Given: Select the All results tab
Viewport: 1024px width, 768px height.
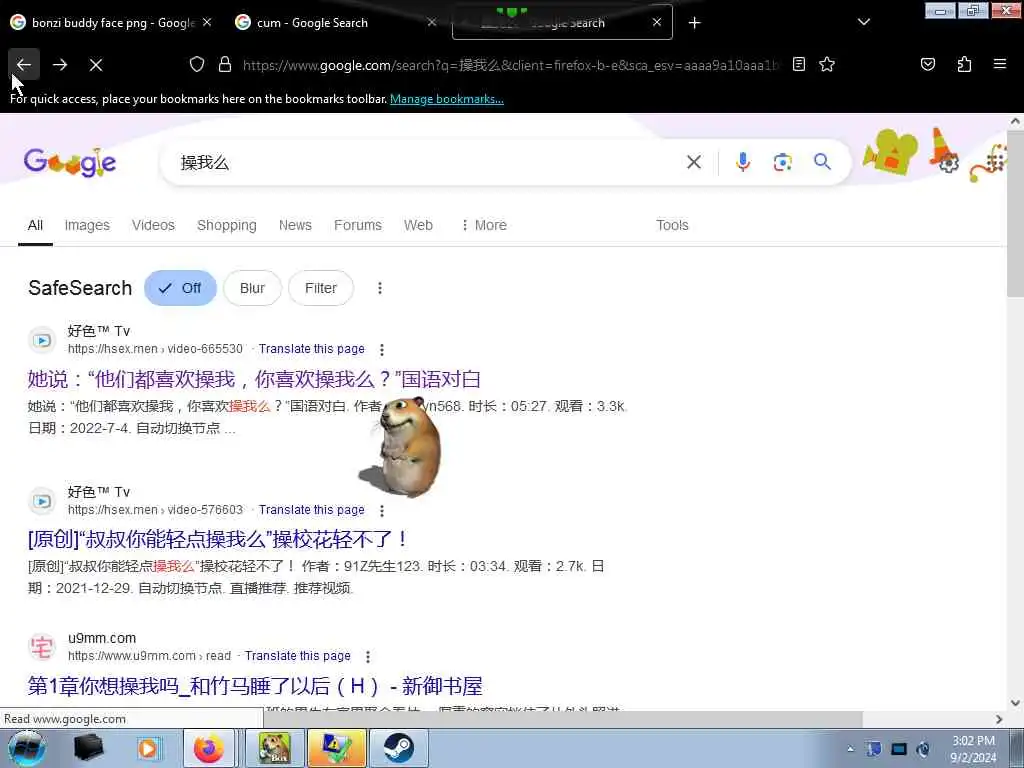Looking at the screenshot, I should pos(35,225).
